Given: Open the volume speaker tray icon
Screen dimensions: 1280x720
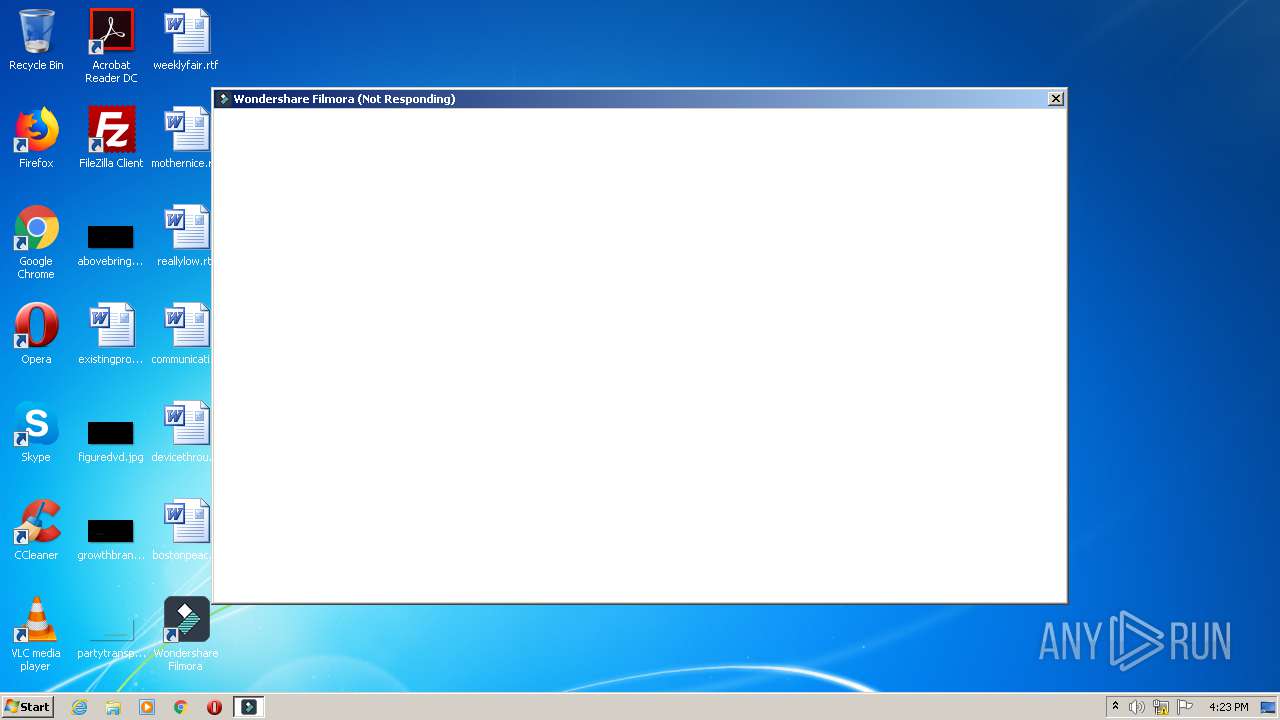Looking at the screenshot, I should pos(1137,707).
